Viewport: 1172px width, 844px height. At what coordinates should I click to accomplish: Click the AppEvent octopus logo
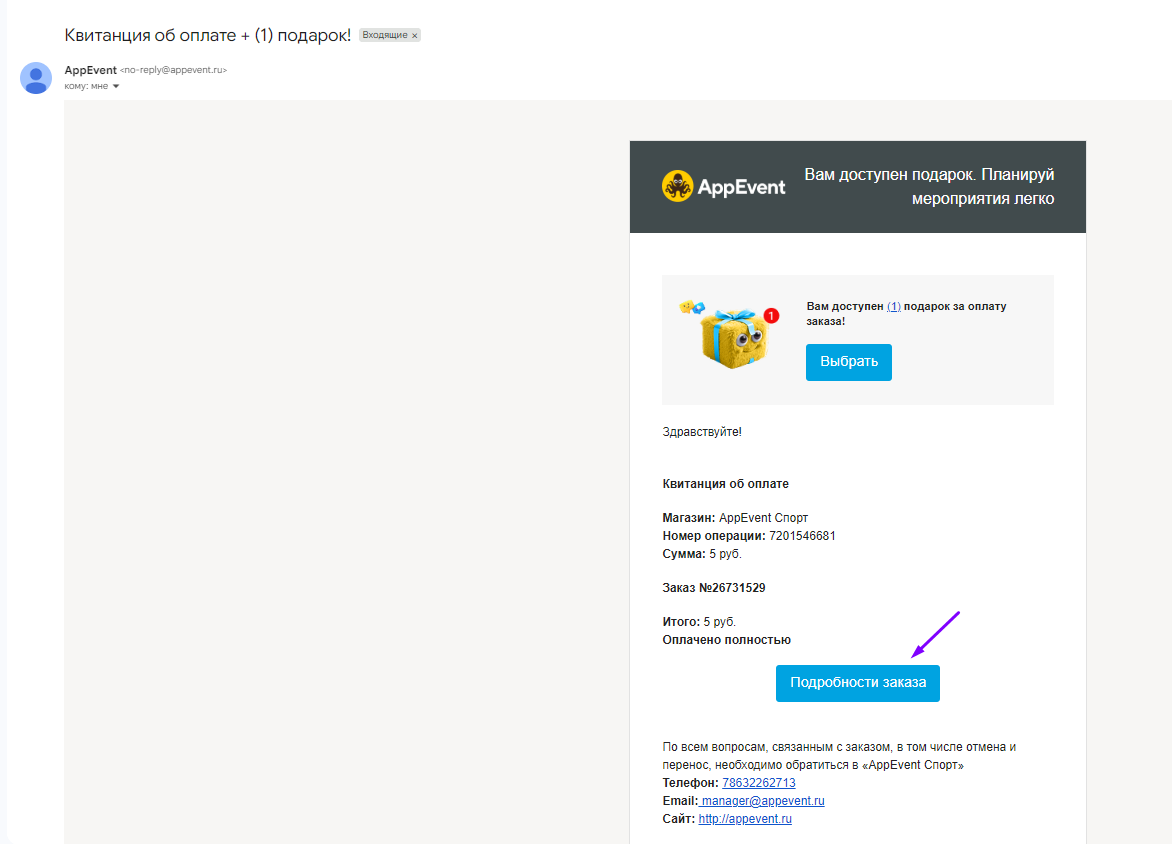678,187
